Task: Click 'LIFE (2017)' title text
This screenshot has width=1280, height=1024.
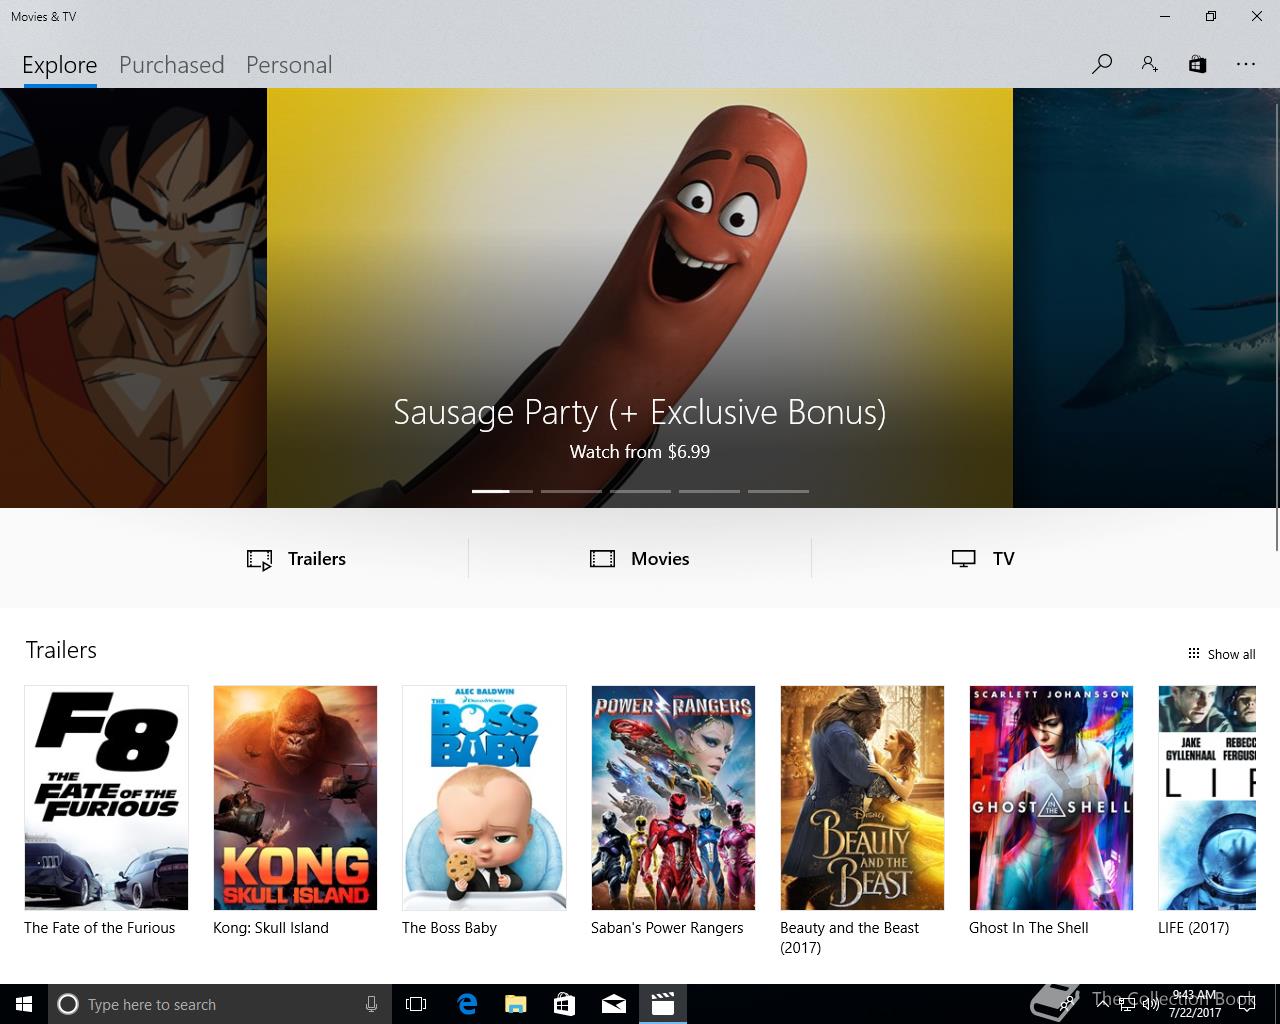Action: point(1194,928)
